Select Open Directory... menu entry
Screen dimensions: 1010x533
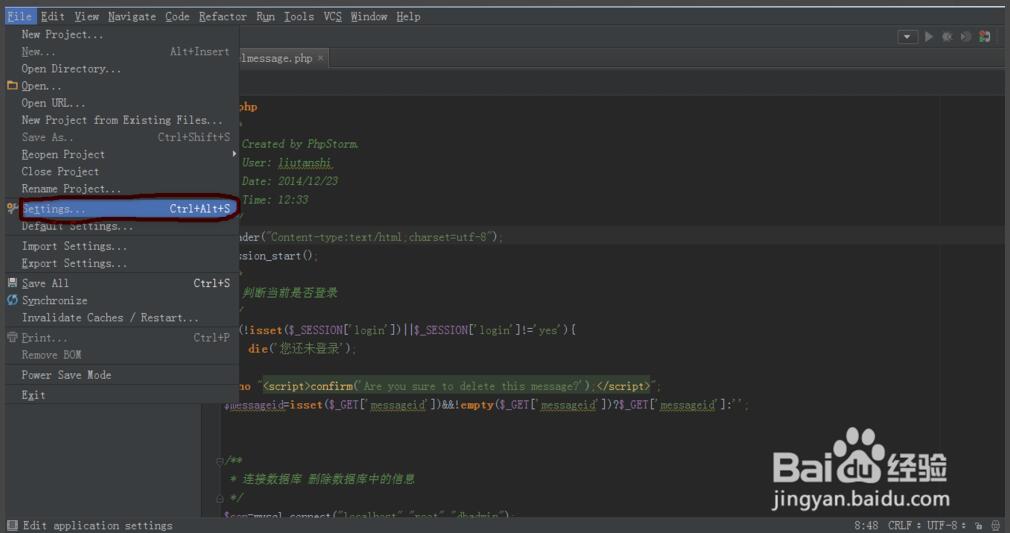click(122, 68)
